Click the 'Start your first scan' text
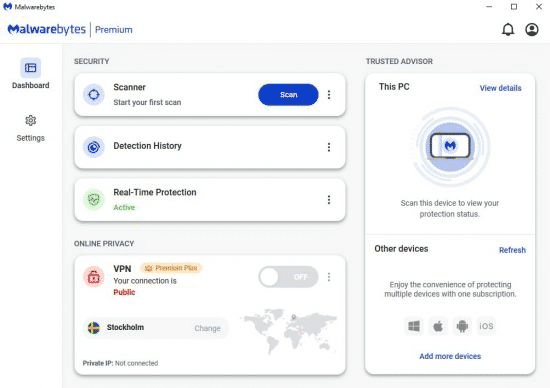The width and height of the screenshot is (550, 388). click(x=147, y=102)
